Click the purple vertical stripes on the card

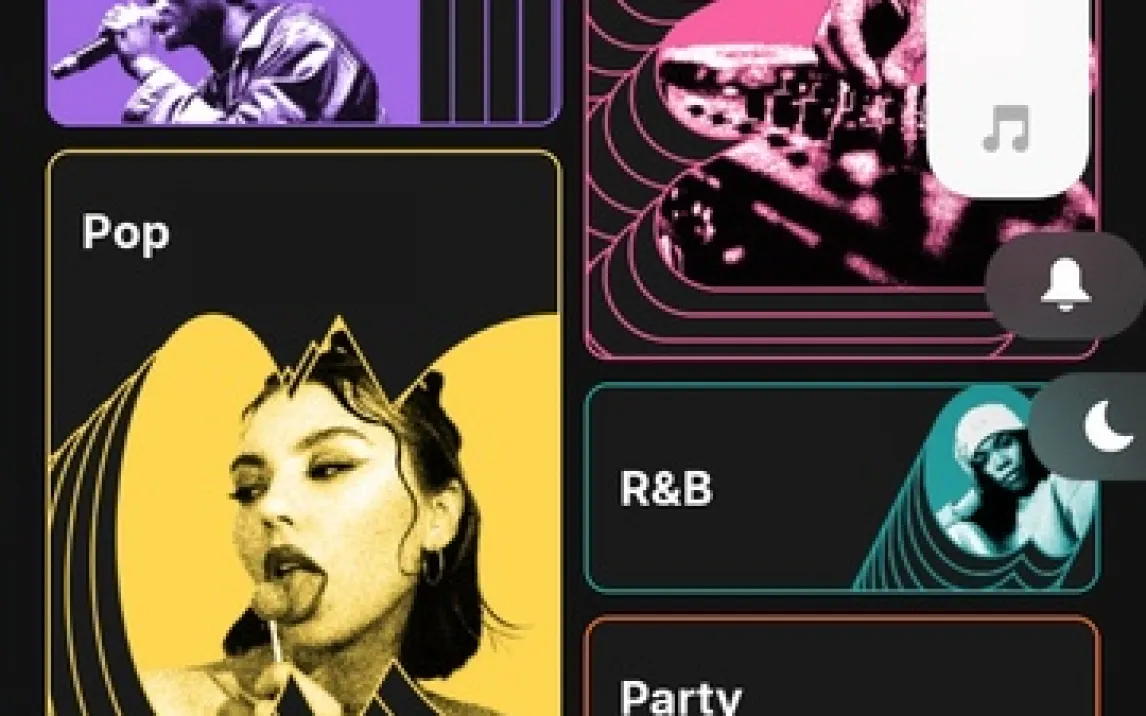488,61
